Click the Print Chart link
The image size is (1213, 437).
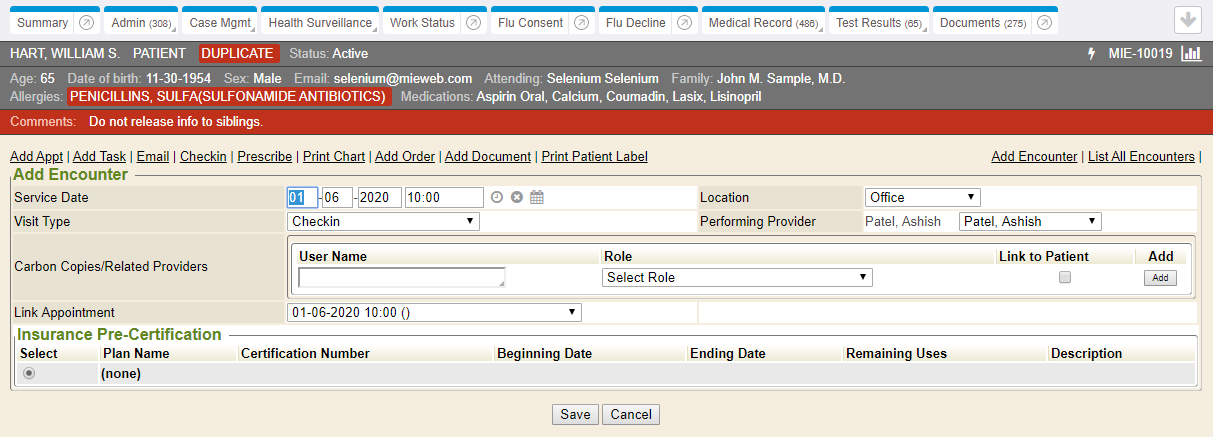pyautogui.click(x=334, y=156)
